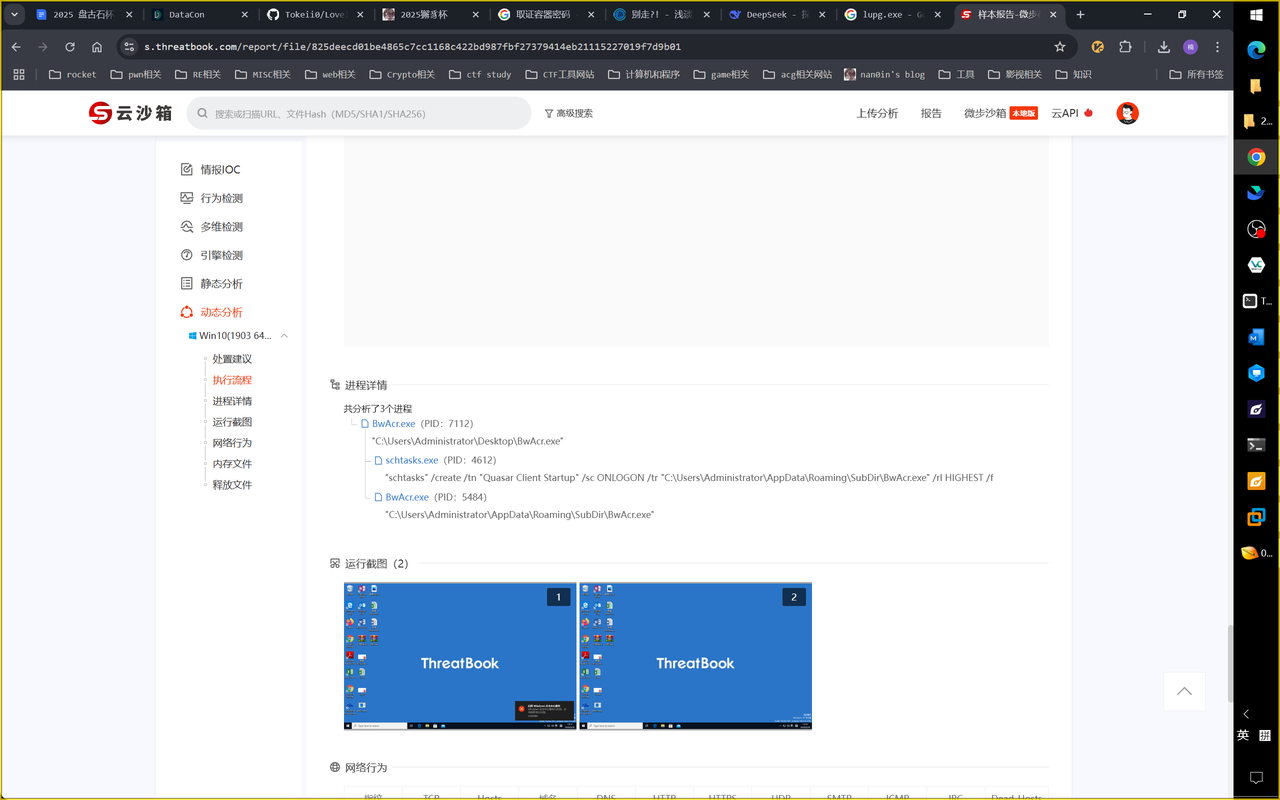
Task: Open browser downloads
Action: (1164, 47)
